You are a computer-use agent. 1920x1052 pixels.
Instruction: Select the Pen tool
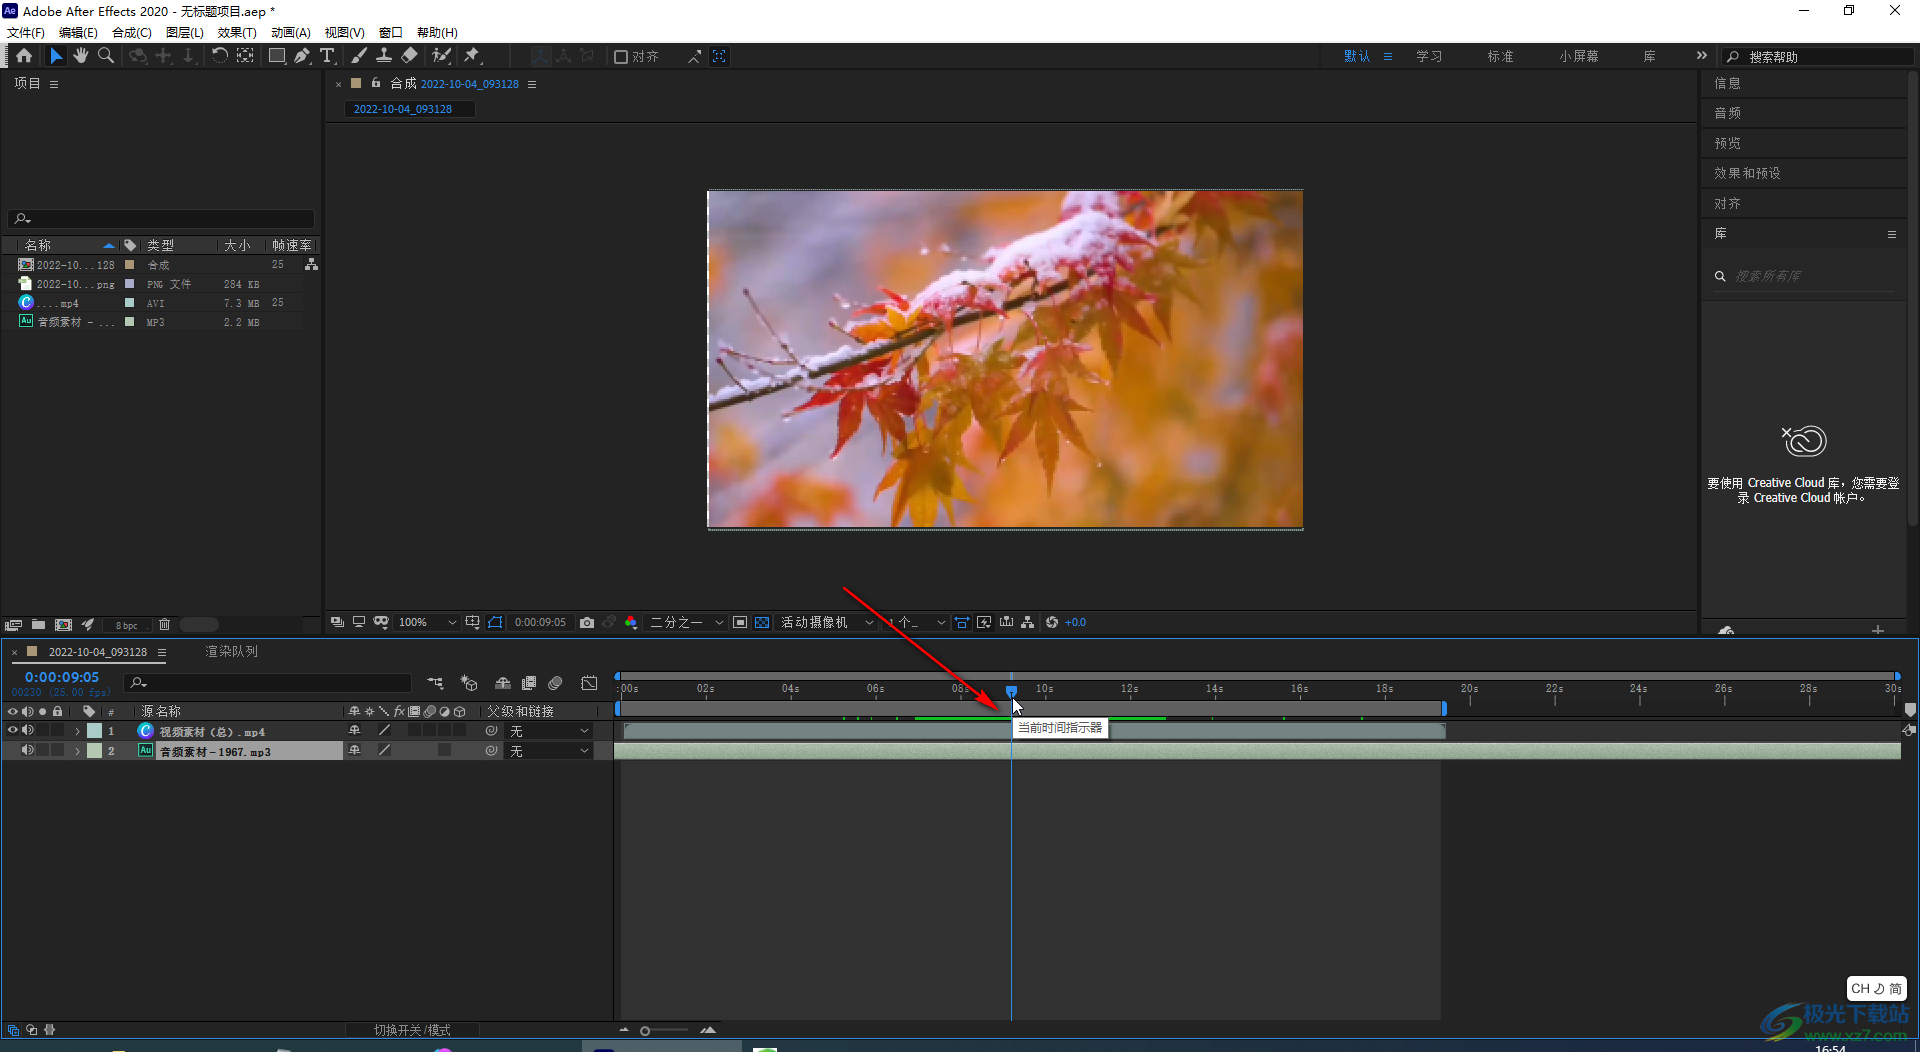click(302, 56)
